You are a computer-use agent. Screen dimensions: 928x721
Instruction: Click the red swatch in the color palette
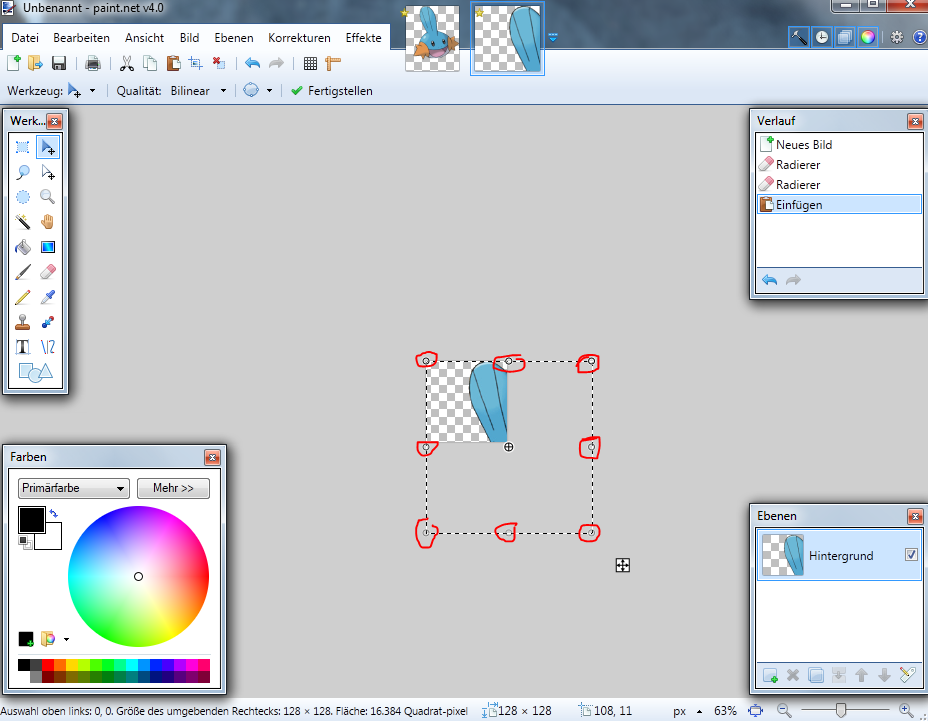(x=48, y=665)
